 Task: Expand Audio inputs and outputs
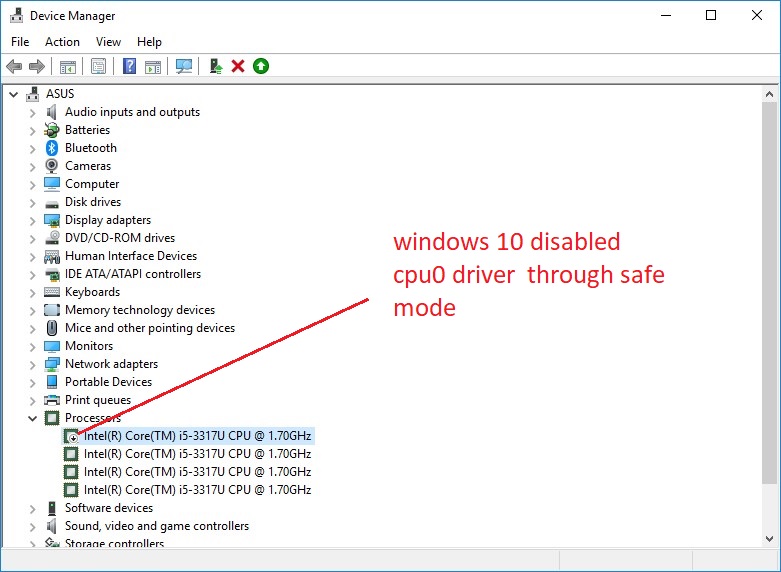coord(32,113)
